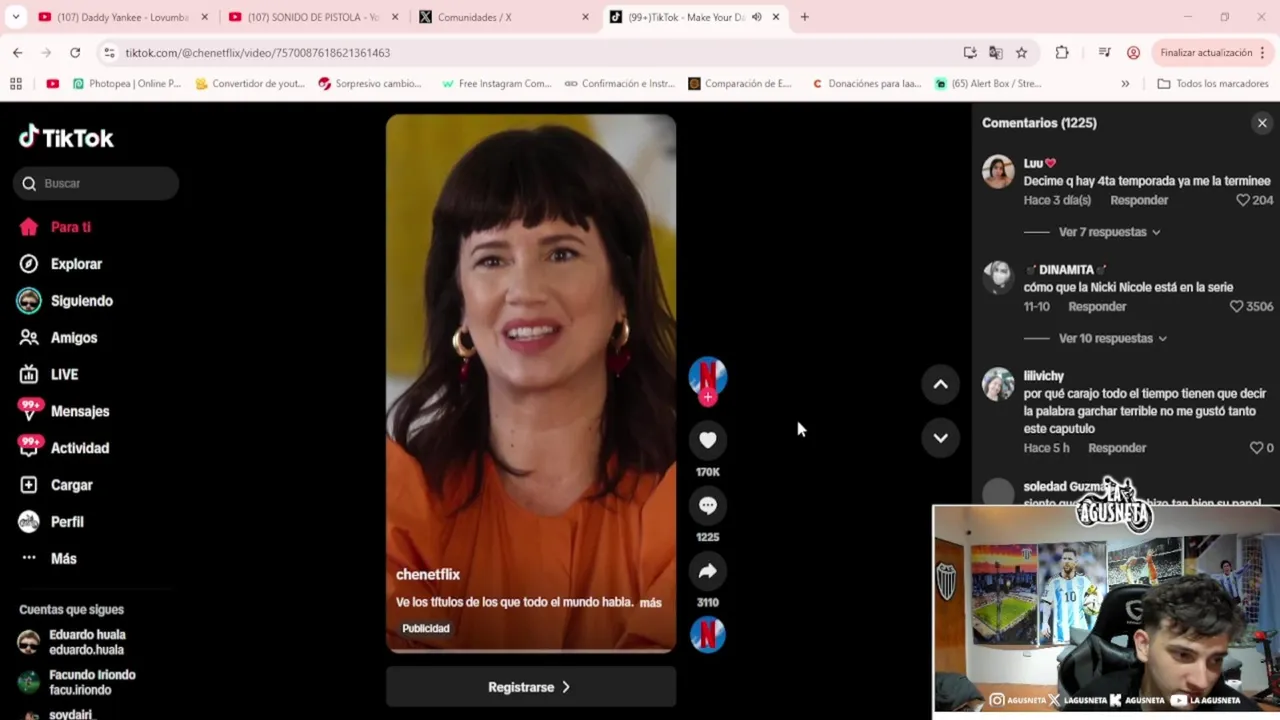Share the video with arrow icon

coord(708,571)
